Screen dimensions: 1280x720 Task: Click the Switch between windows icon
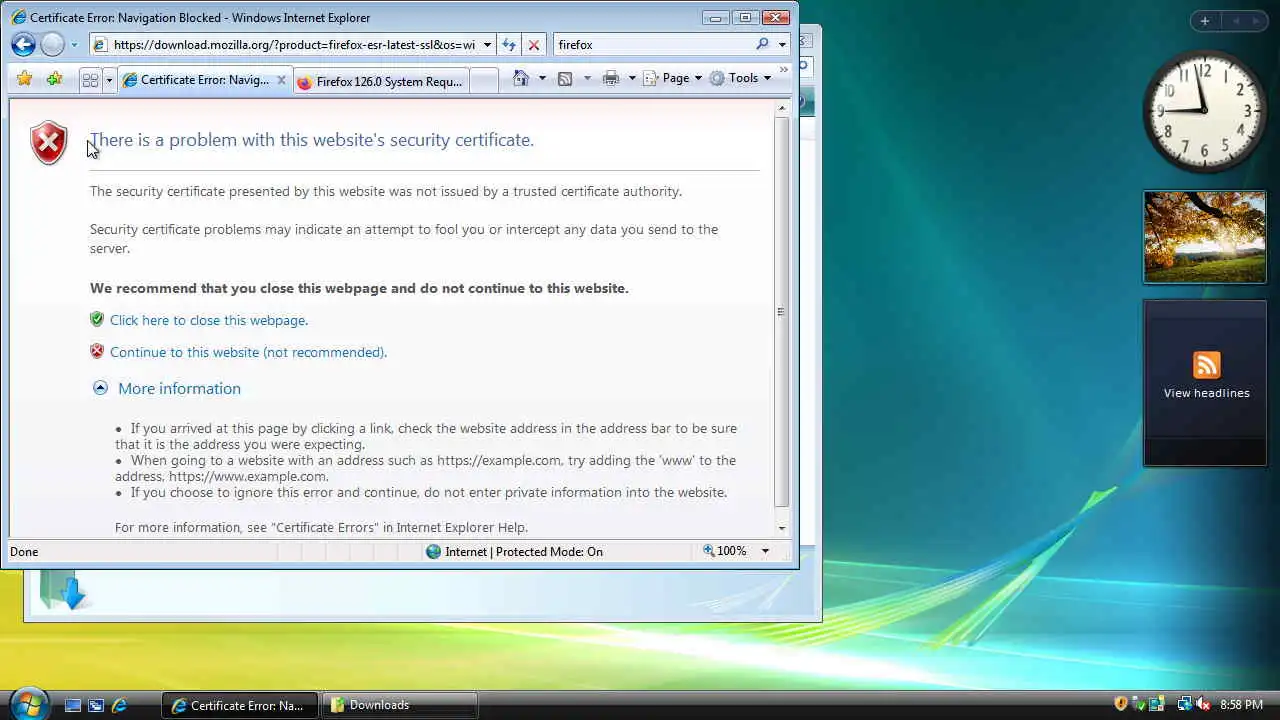coord(96,705)
